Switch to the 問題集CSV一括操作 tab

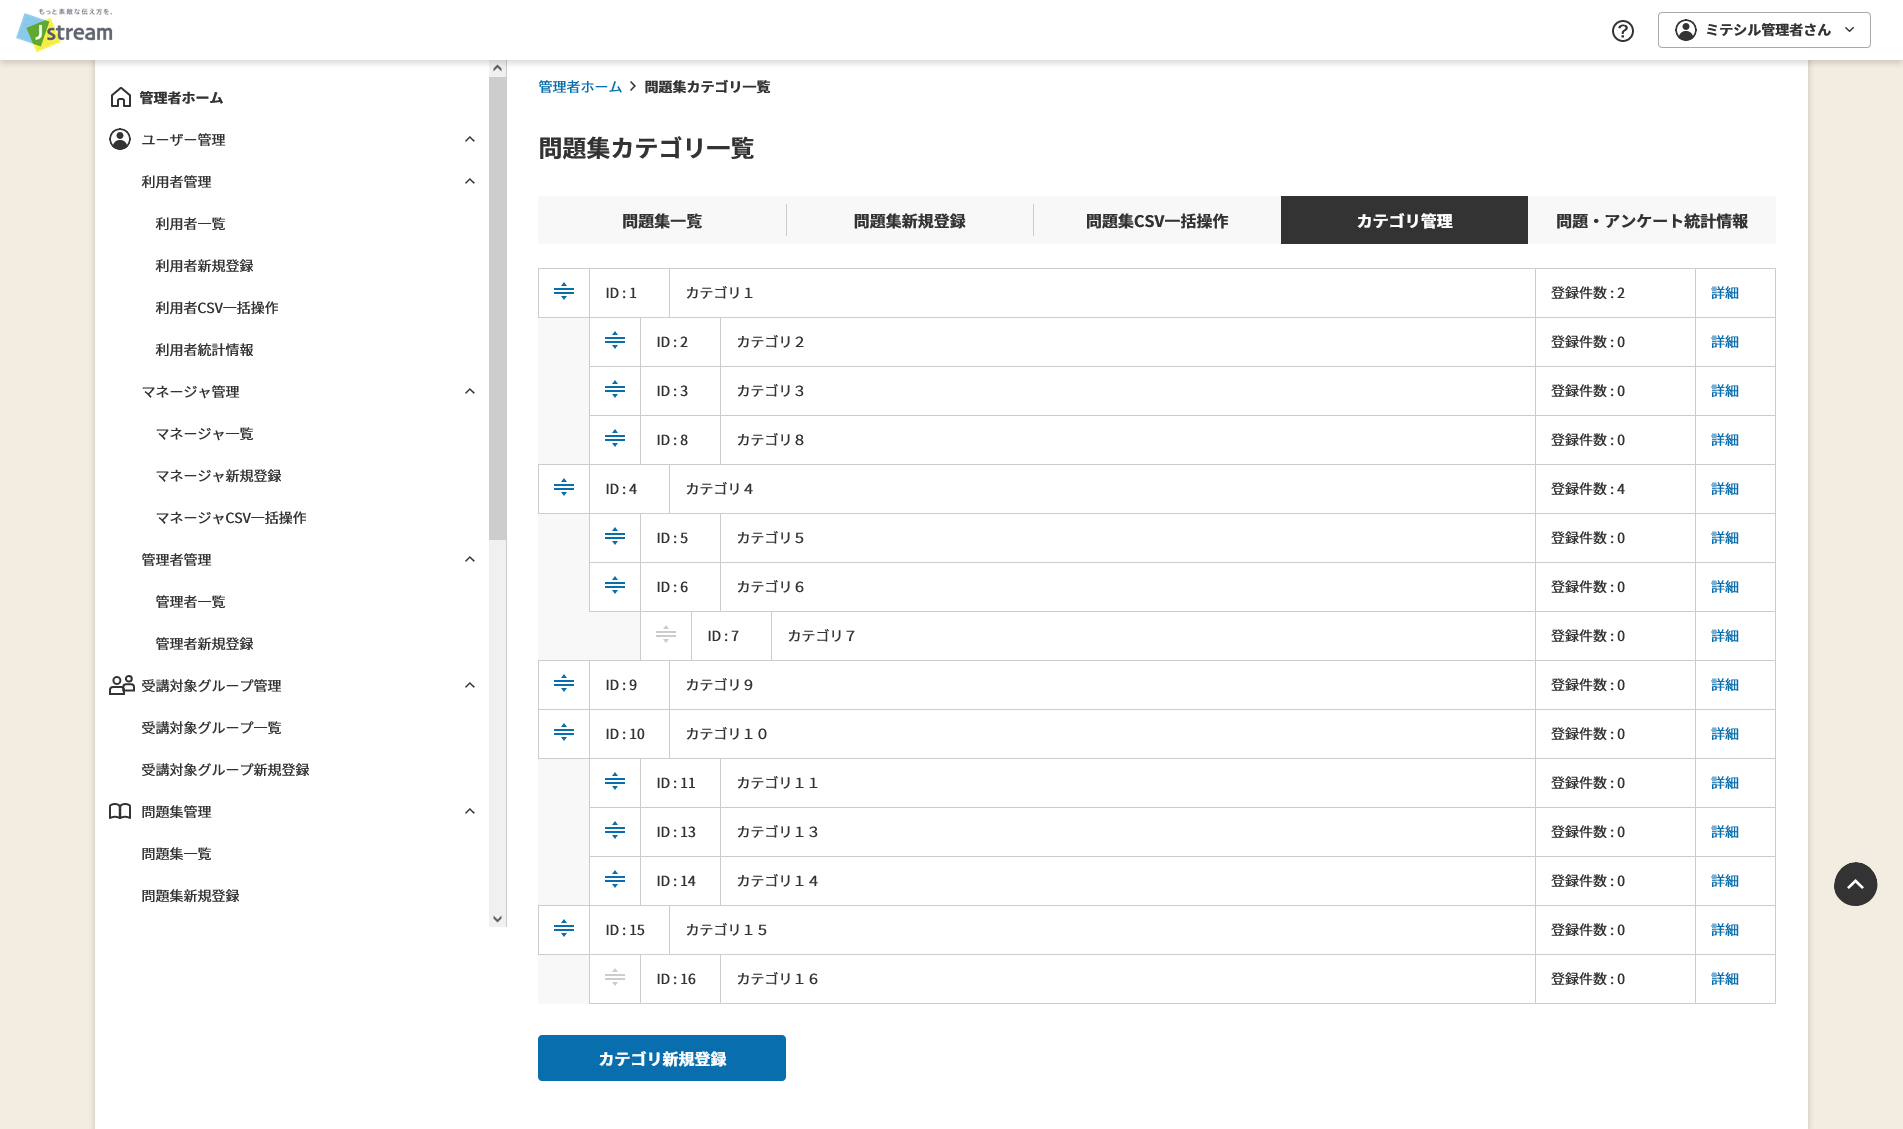coord(1157,220)
